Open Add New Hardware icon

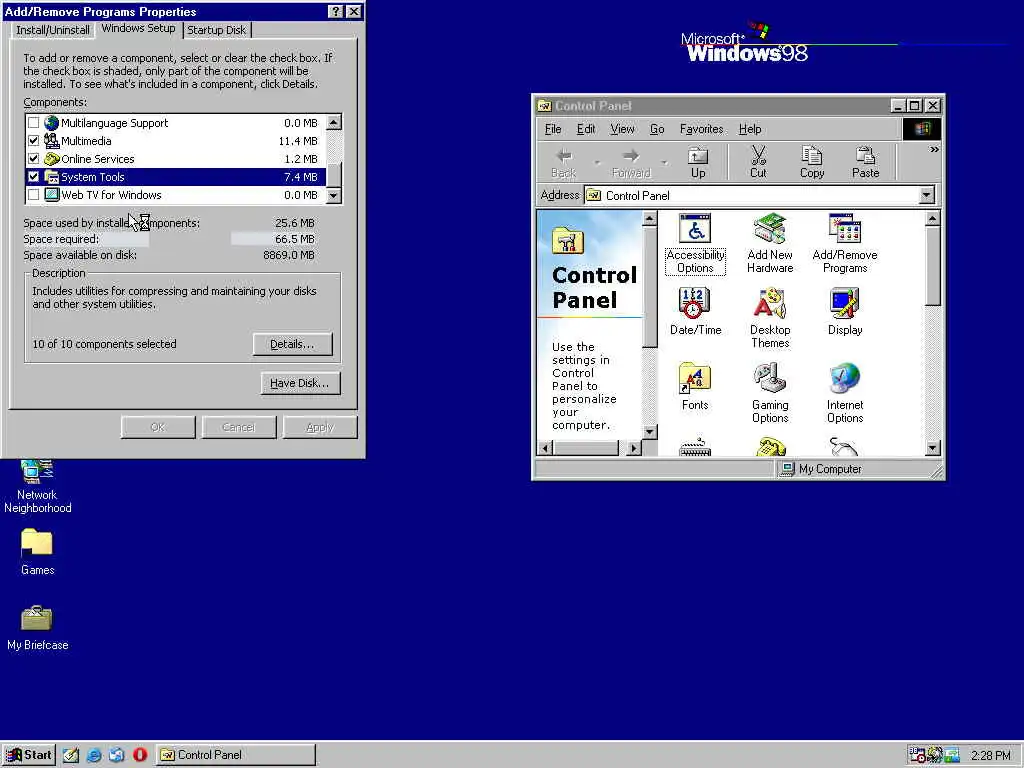pyautogui.click(x=770, y=244)
